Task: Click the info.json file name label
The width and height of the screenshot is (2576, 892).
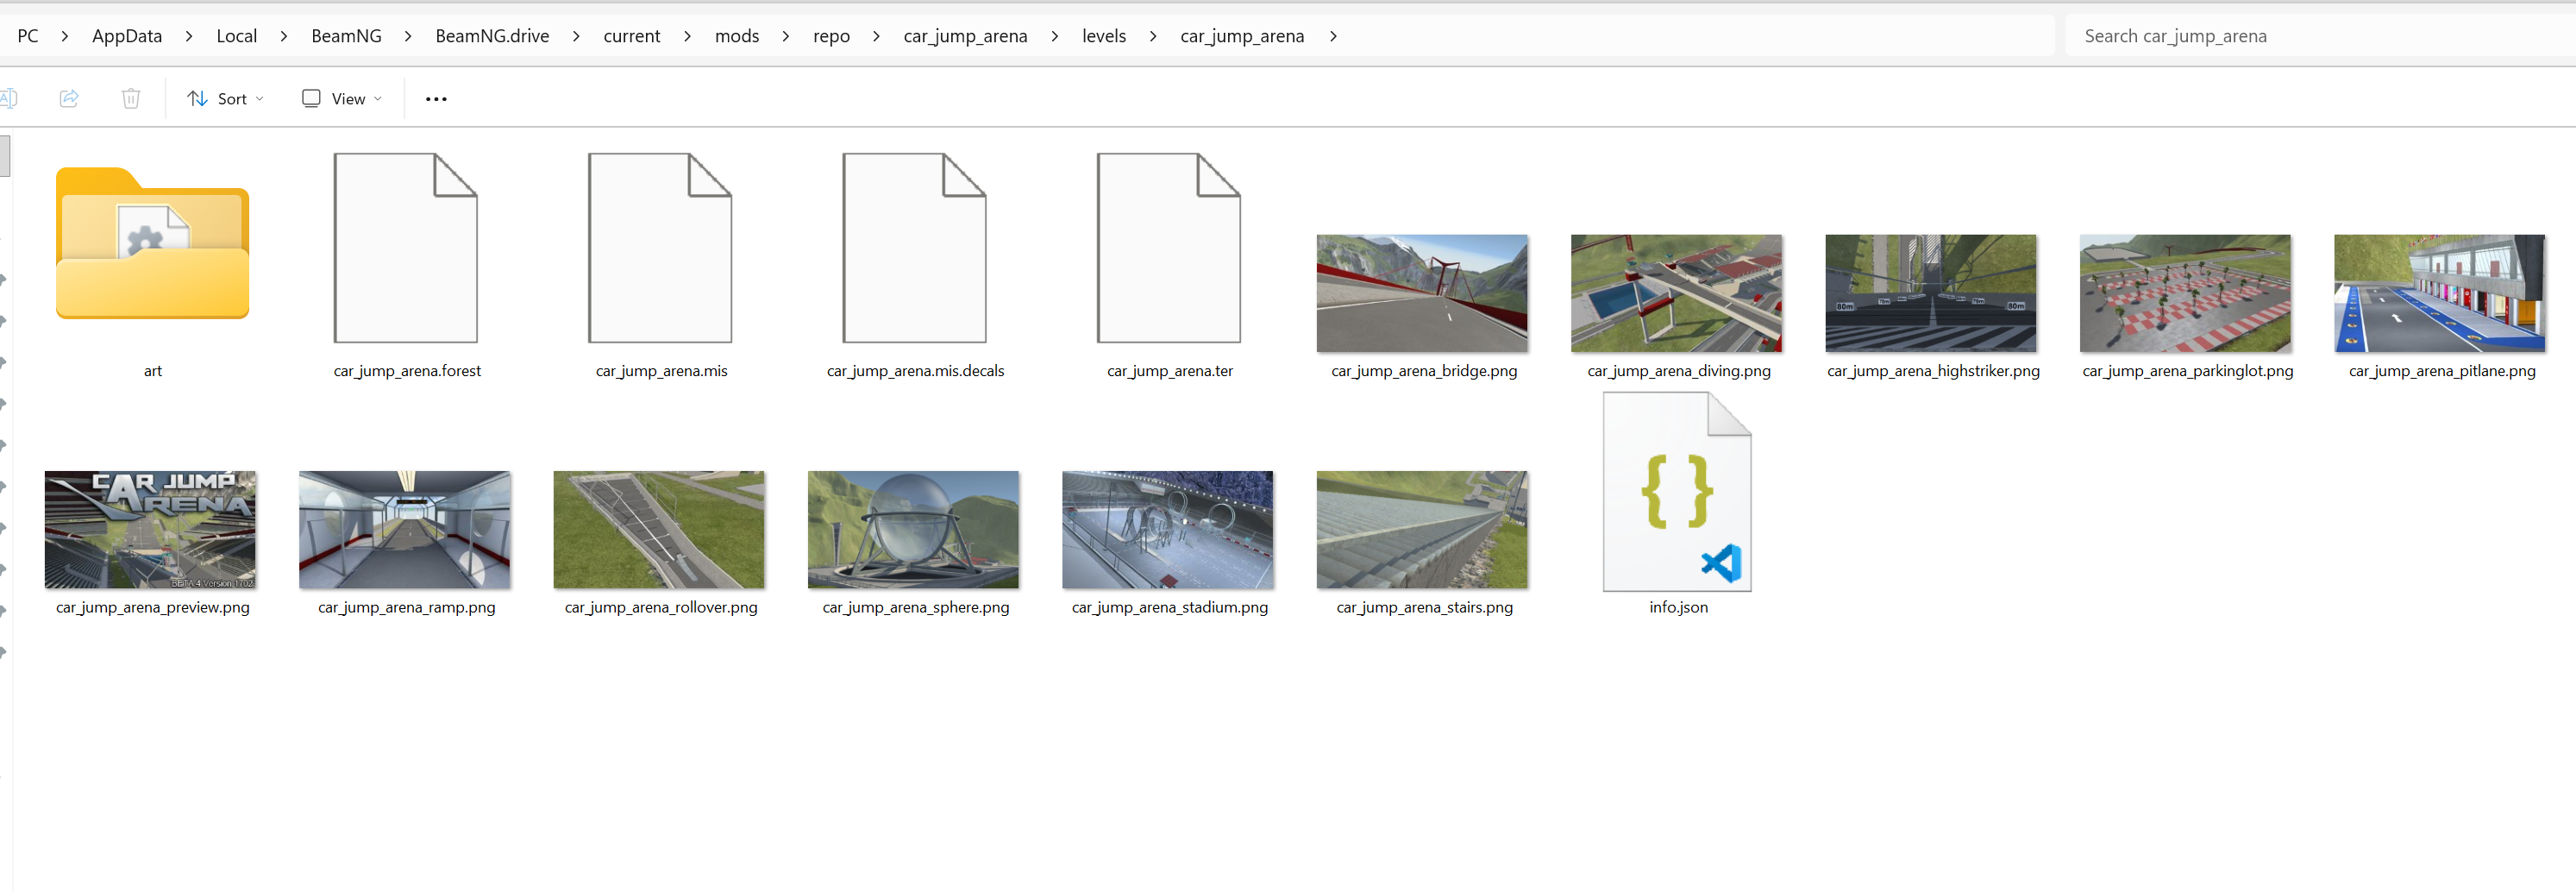Action: (1679, 607)
